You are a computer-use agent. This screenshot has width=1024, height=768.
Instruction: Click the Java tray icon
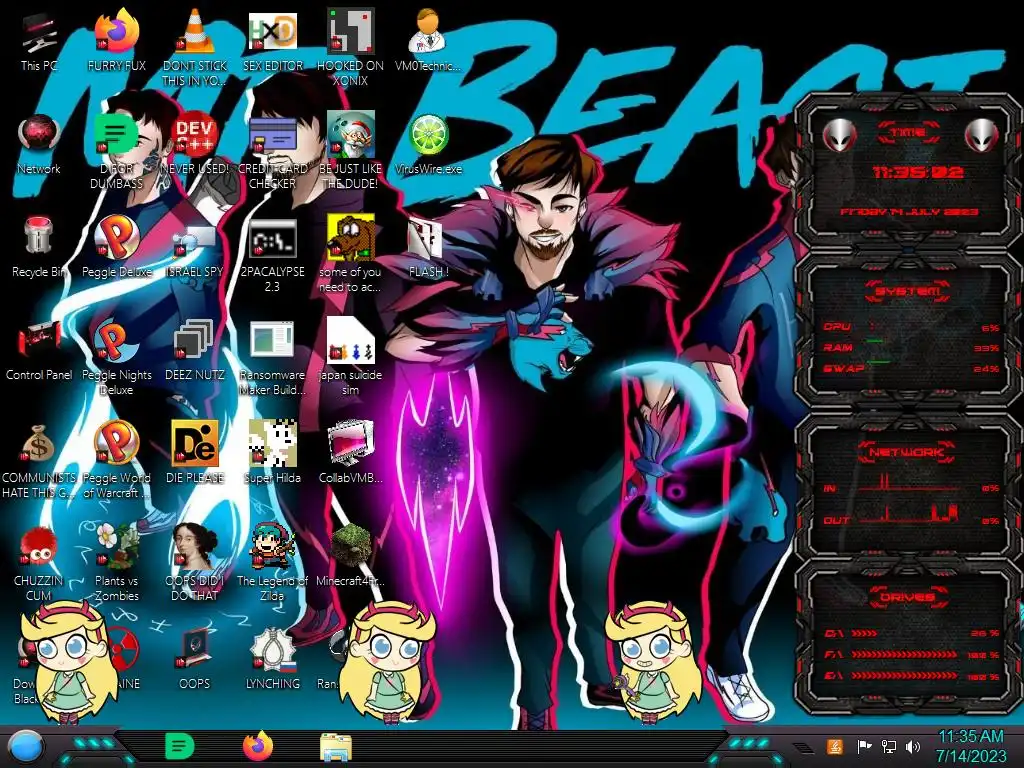[834, 746]
